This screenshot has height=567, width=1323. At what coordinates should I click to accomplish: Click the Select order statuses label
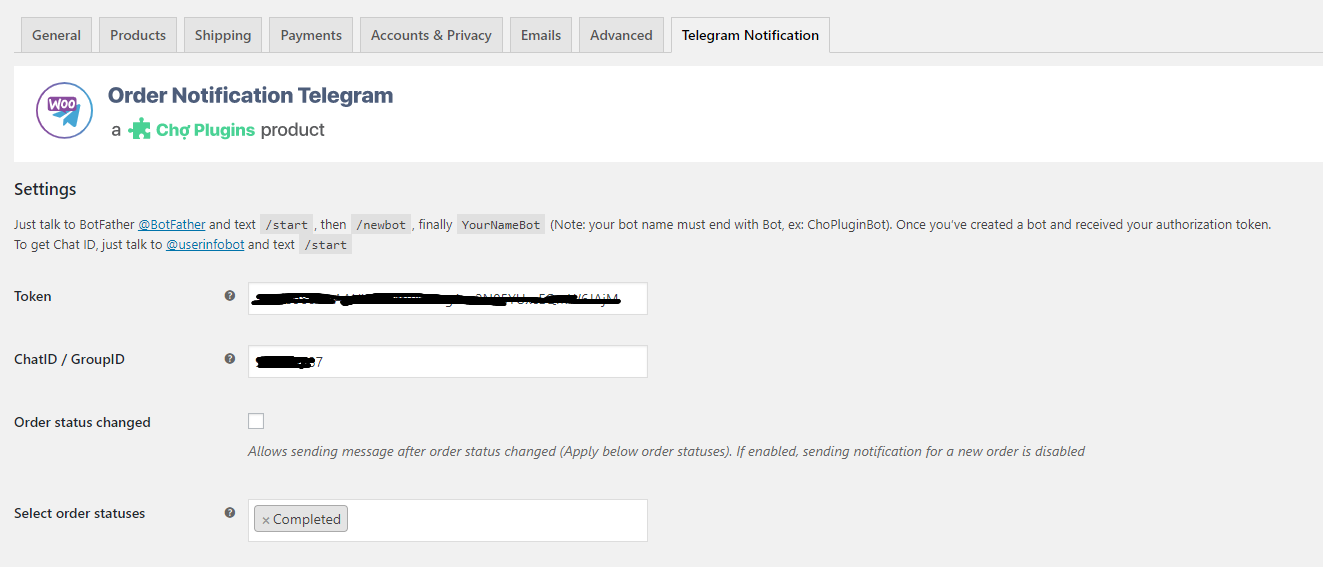[x=80, y=513]
